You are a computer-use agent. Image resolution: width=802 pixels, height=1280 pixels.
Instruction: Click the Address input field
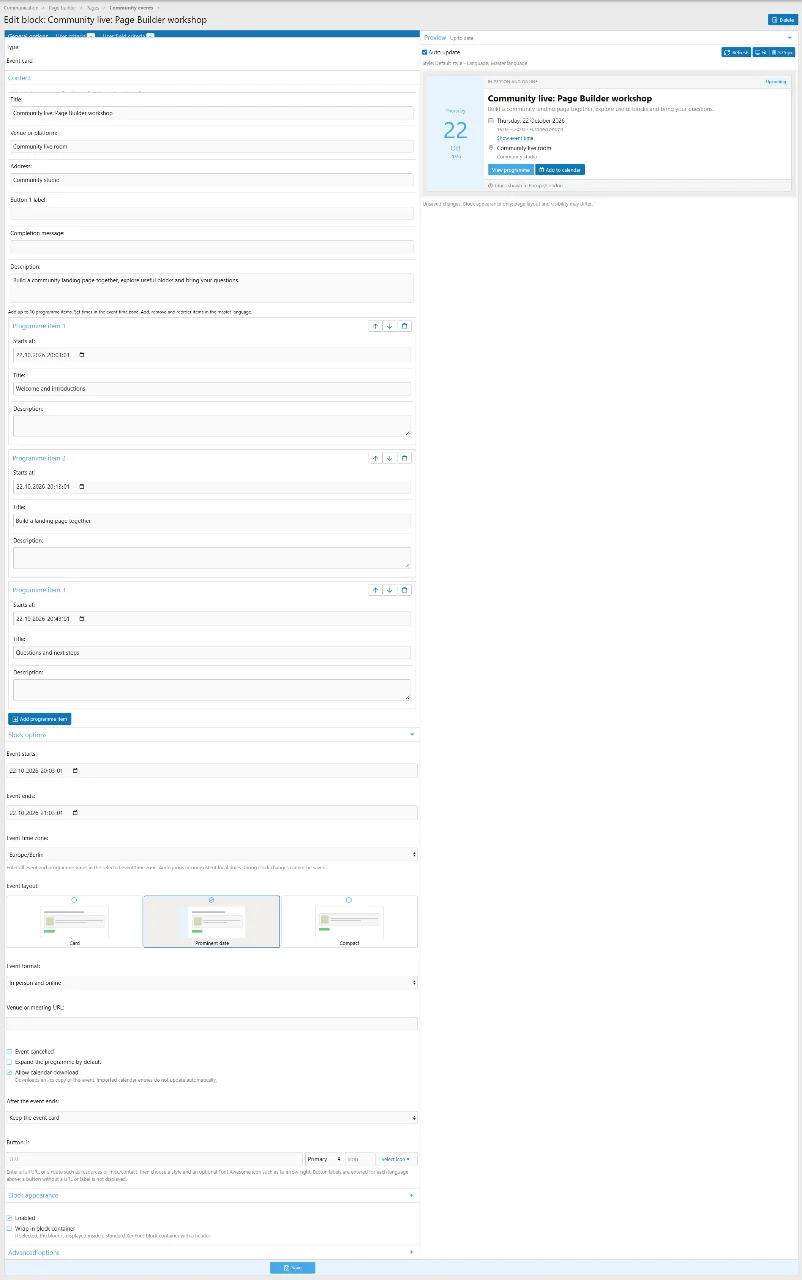[x=211, y=180]
